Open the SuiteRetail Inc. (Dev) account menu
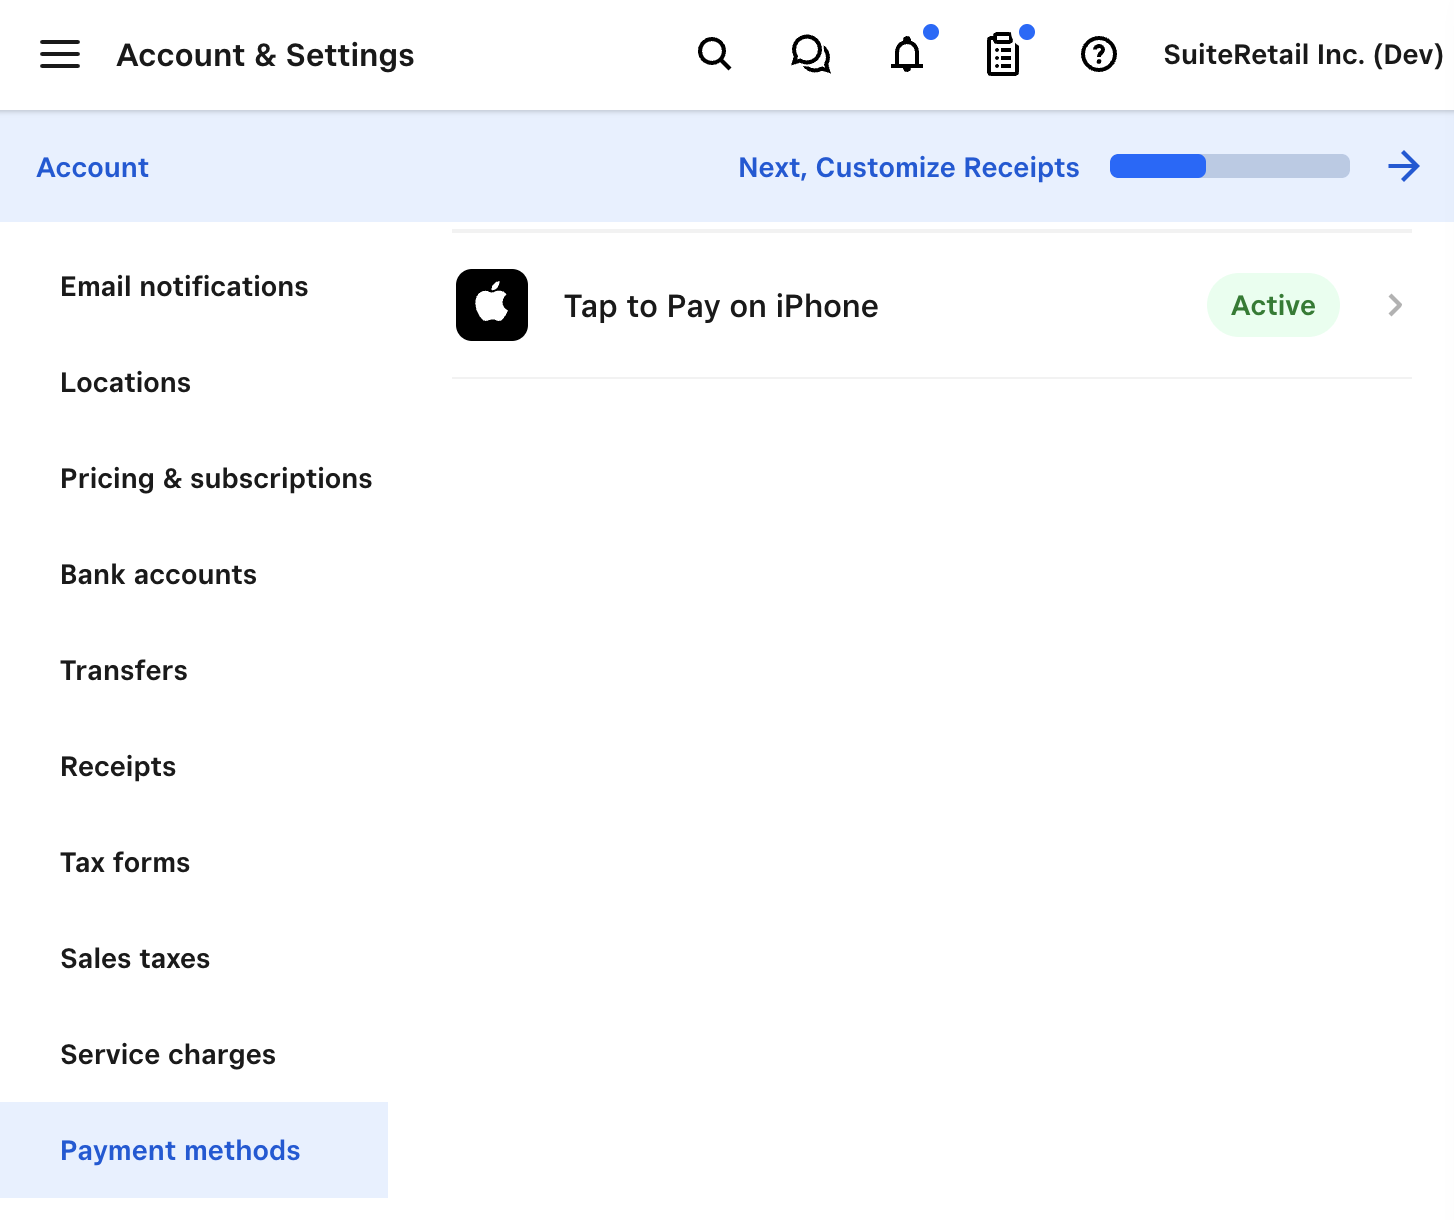 pos(1302,54)
